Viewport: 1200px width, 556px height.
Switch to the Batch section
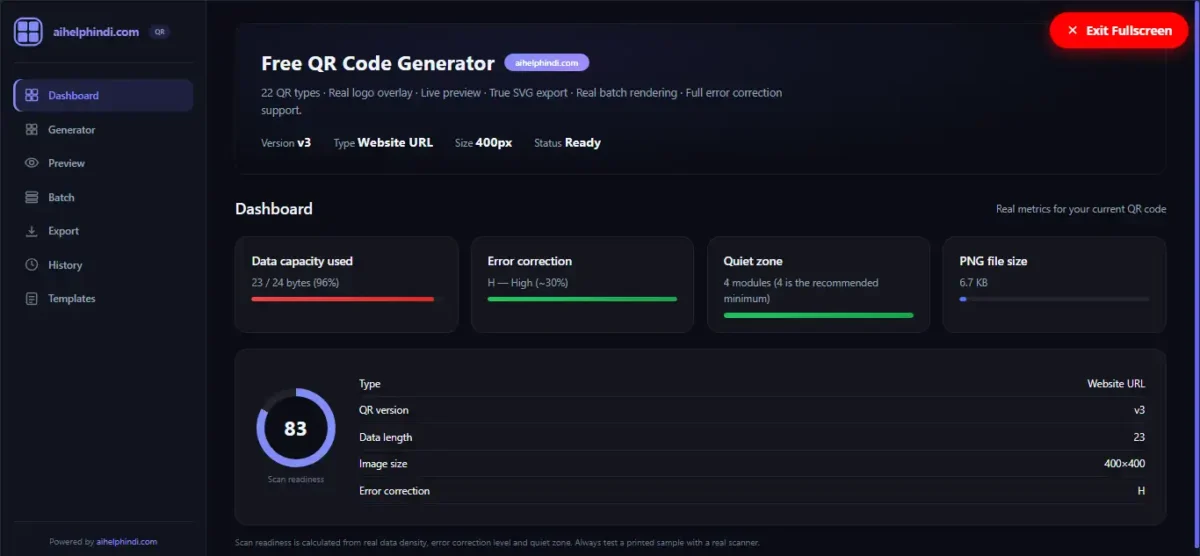pyautogui.click(x=103, y=197)
